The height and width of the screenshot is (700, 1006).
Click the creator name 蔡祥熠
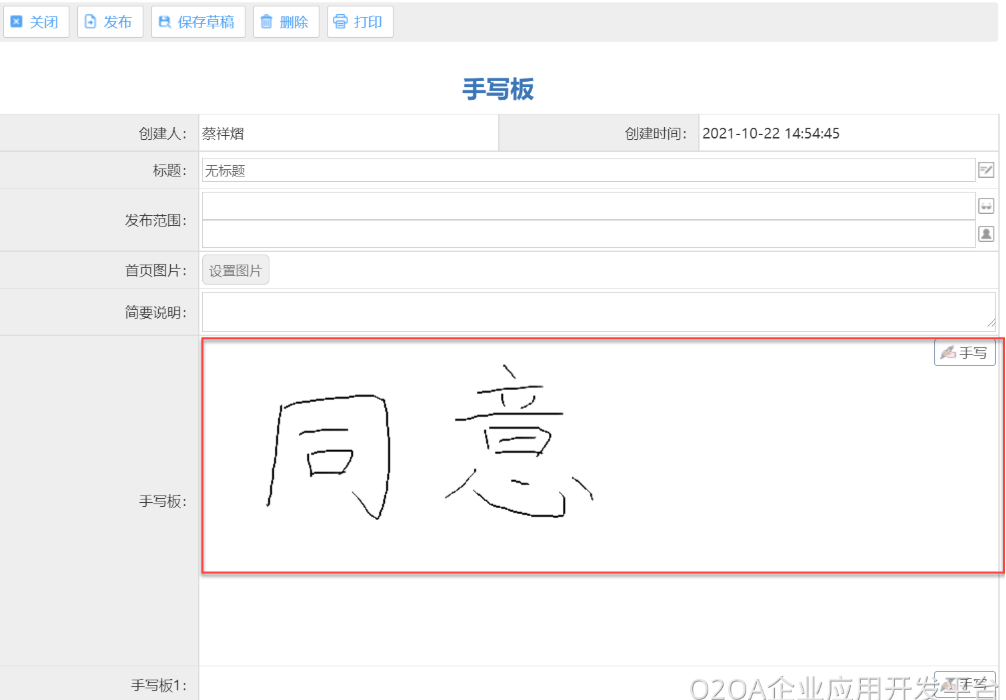(223, 134)
